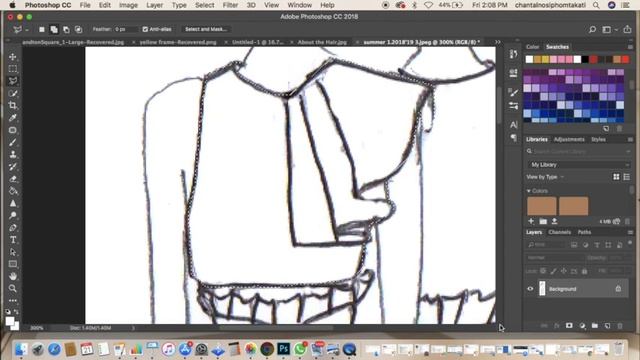
Task: Open the Character panel icon
Action: 513,124
